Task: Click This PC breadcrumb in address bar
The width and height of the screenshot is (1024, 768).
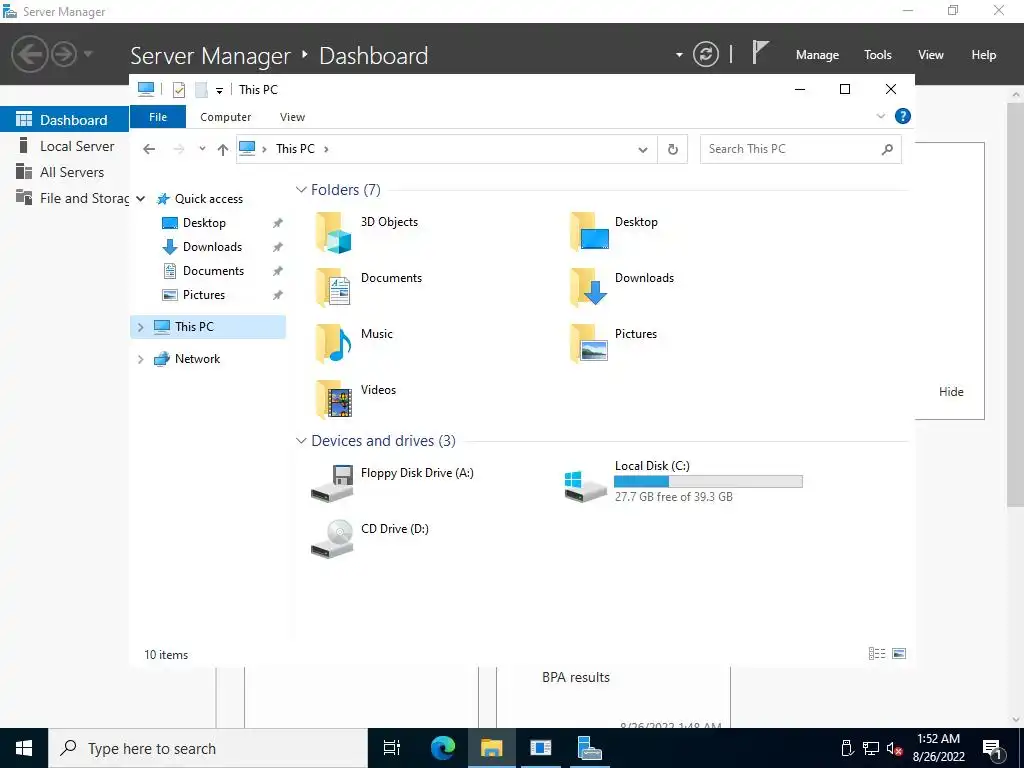Action: tap(295, 149)
